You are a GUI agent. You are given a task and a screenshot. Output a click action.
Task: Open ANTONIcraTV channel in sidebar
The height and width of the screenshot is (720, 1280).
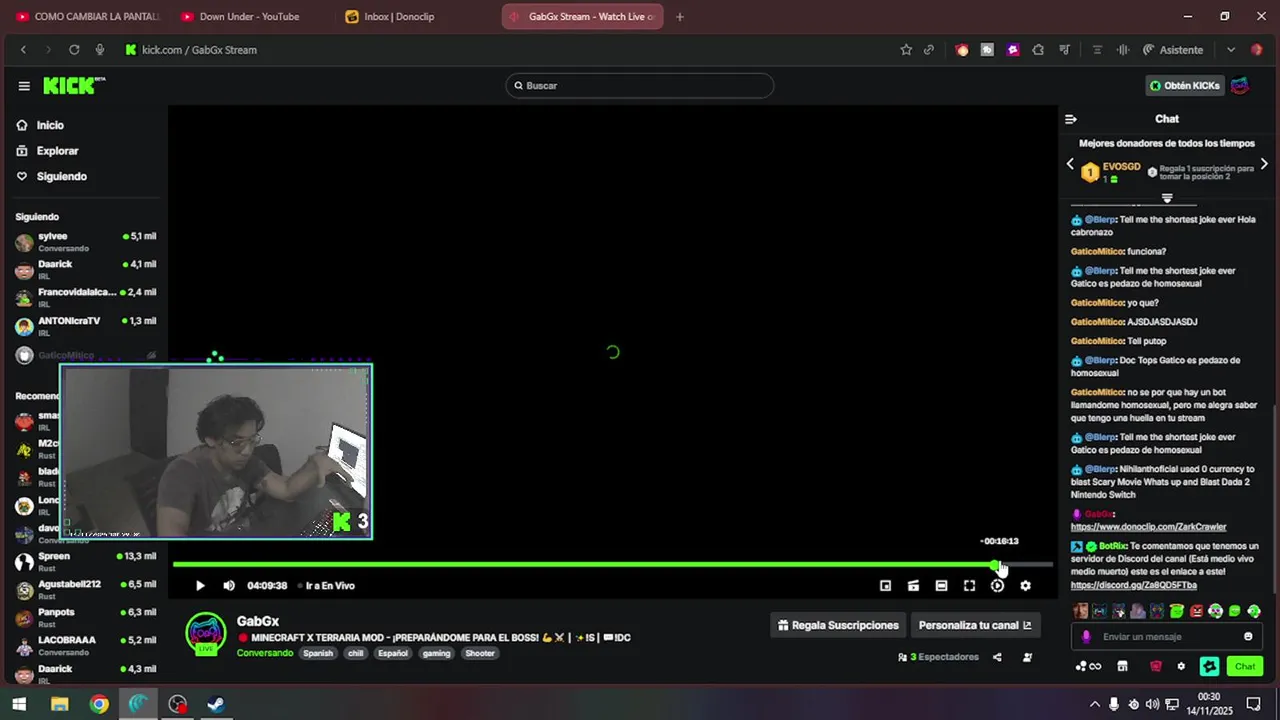coord(86,326)
